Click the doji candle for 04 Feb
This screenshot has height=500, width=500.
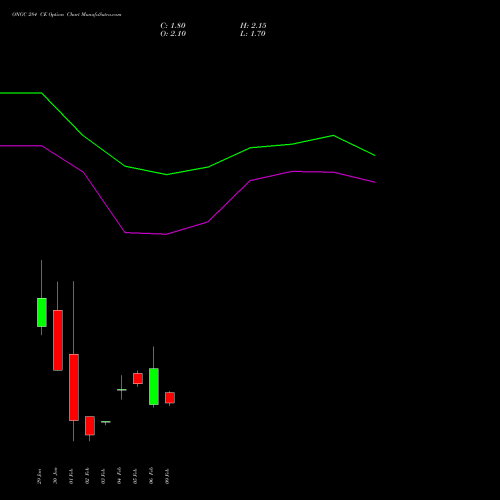[122, 390]
